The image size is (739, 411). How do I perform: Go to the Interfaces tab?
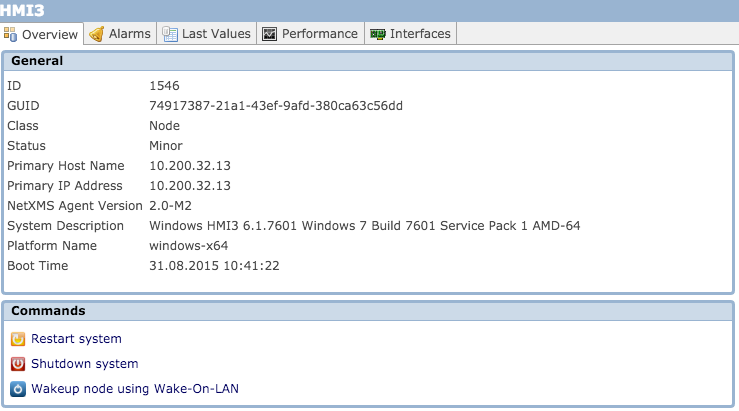pos(411,34)
